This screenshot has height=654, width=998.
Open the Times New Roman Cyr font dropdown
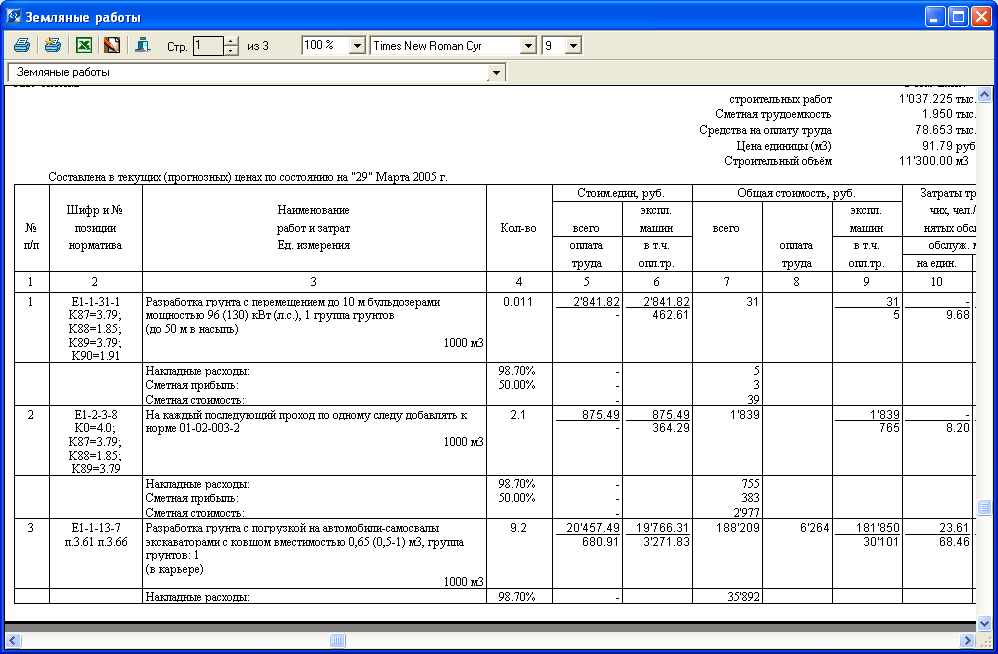(528, 46)
